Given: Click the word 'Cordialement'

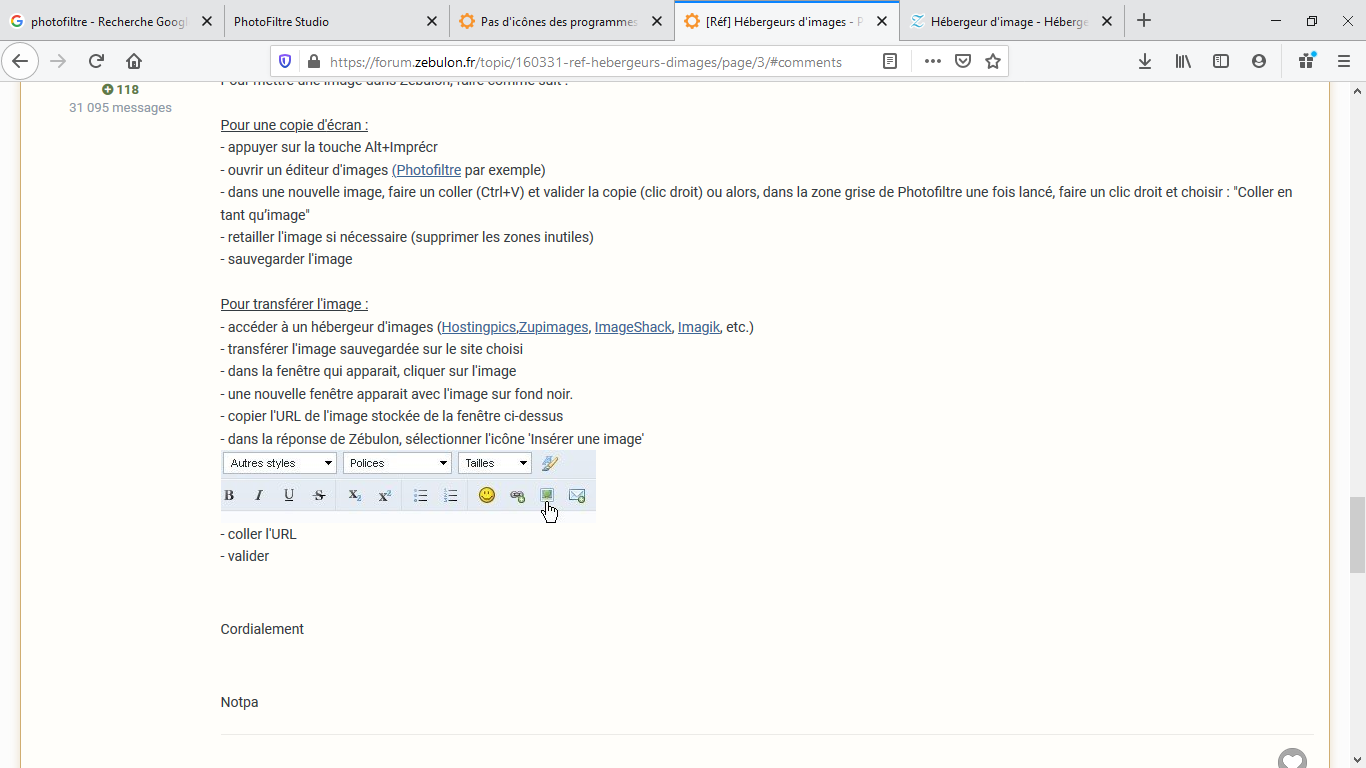Looking at the screenshot, I should coord(262,629).
